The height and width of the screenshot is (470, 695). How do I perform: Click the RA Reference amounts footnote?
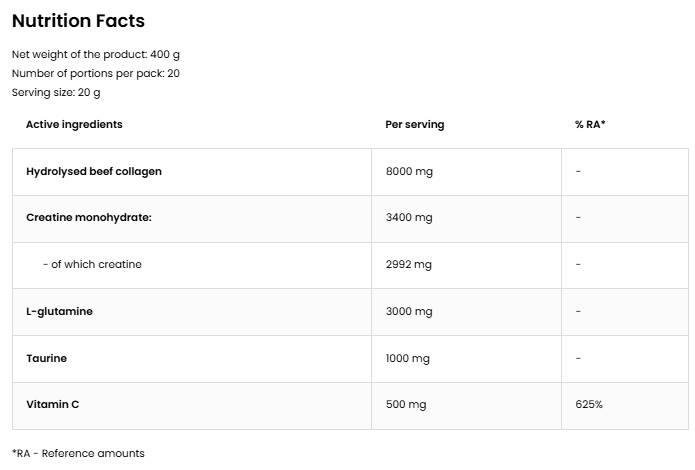78,453
